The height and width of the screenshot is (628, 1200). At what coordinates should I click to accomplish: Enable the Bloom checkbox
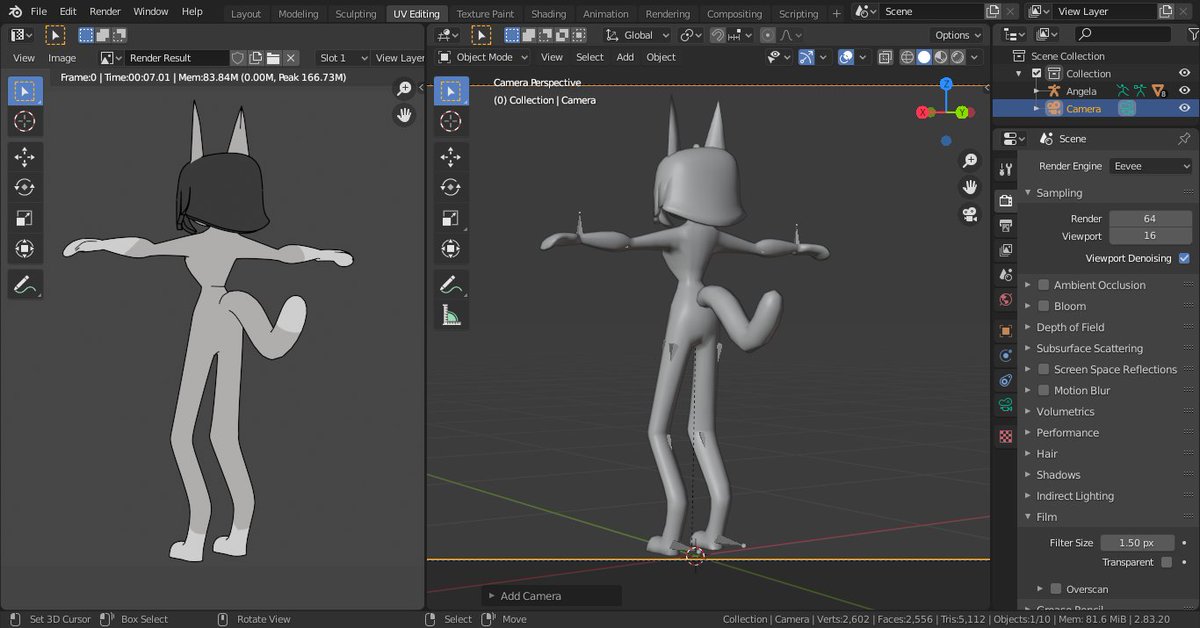click(1043, 306)
